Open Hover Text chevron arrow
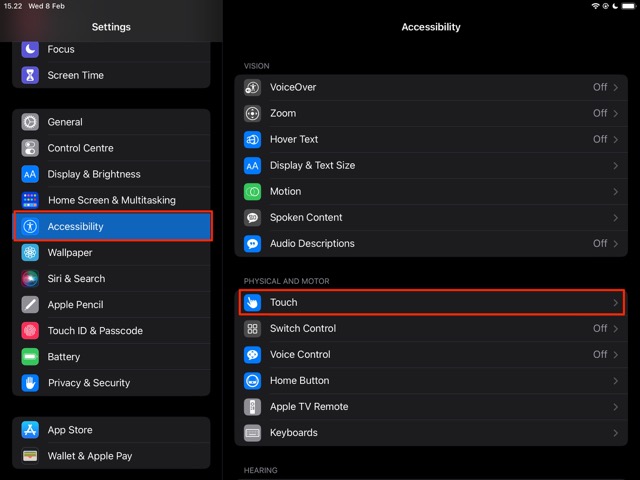This screenshot has width=640, height=480. (616, 140)
